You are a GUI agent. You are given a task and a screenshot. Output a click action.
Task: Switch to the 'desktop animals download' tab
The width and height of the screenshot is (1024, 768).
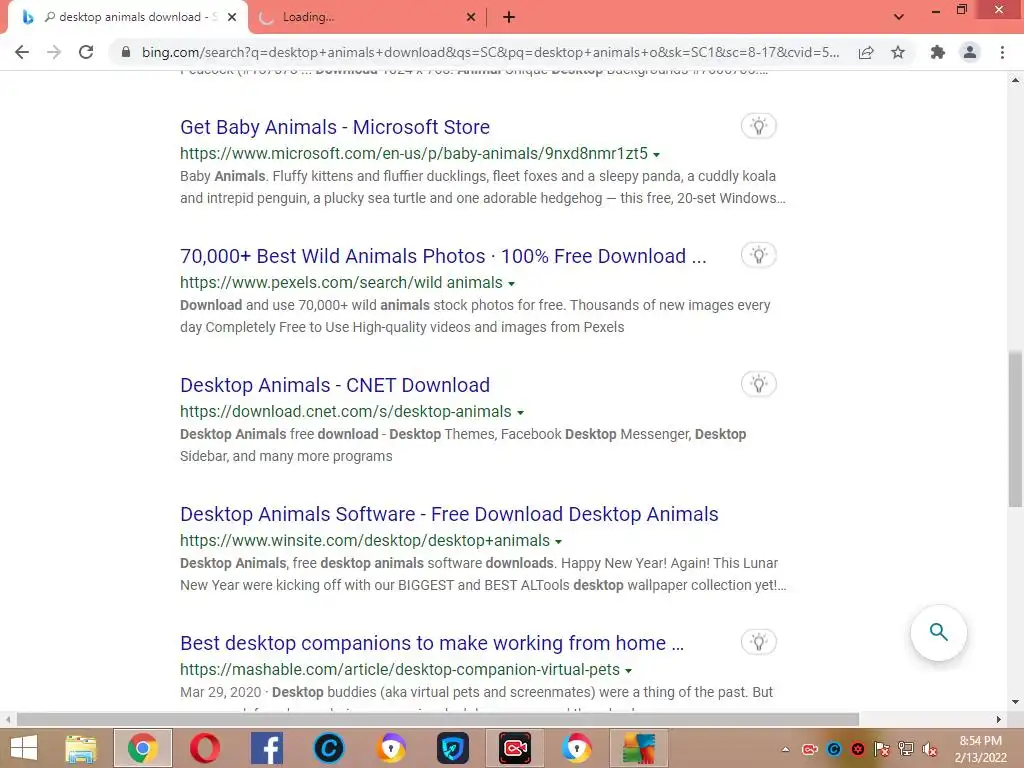pyautogui.click(x=127, y=17)
